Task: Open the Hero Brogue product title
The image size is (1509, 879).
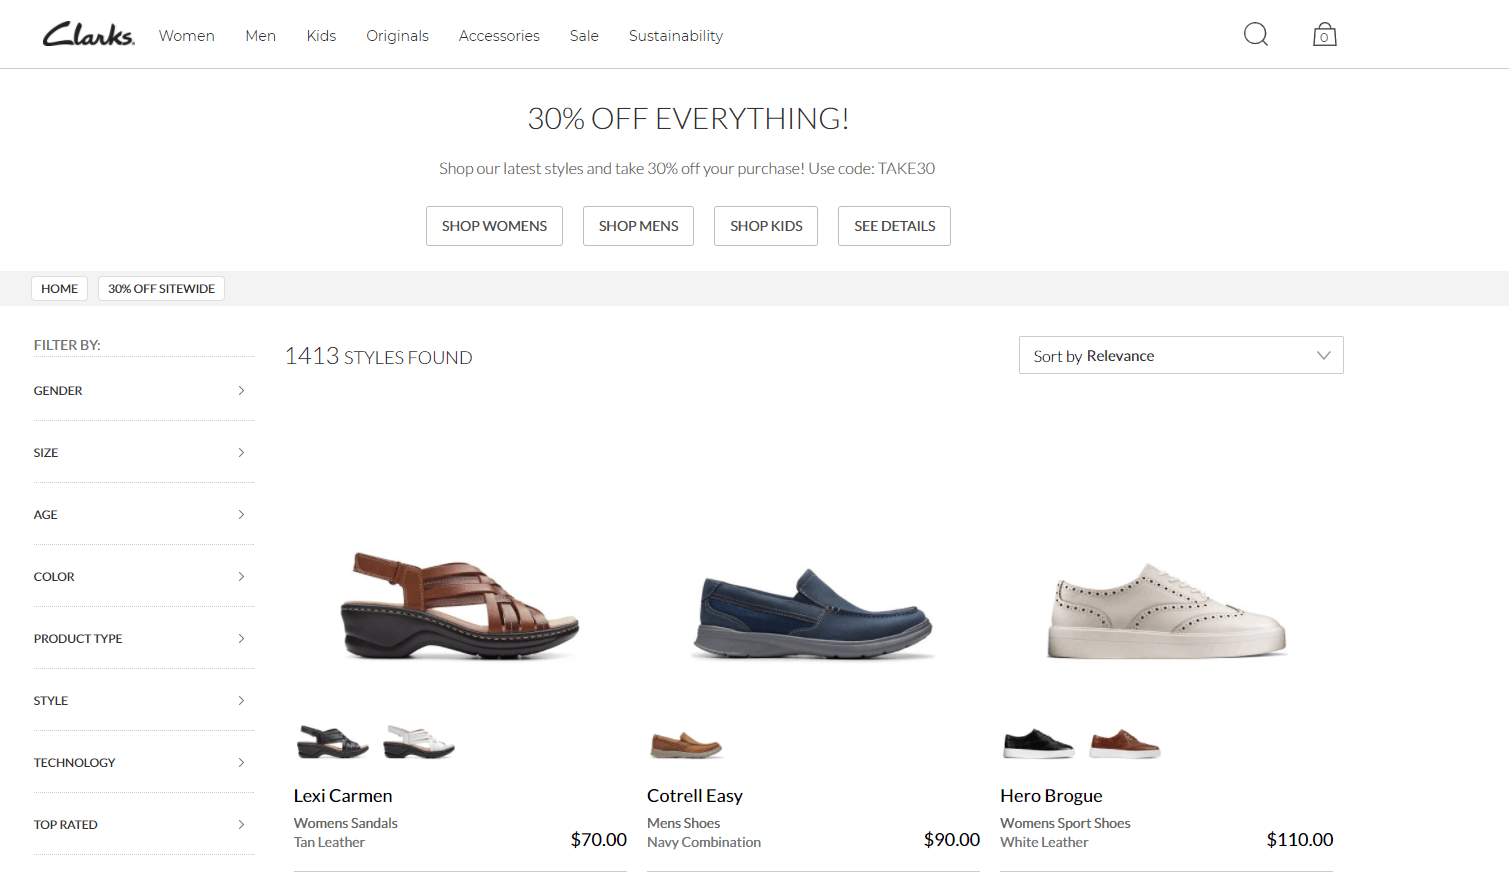Action: [1051, 796]
